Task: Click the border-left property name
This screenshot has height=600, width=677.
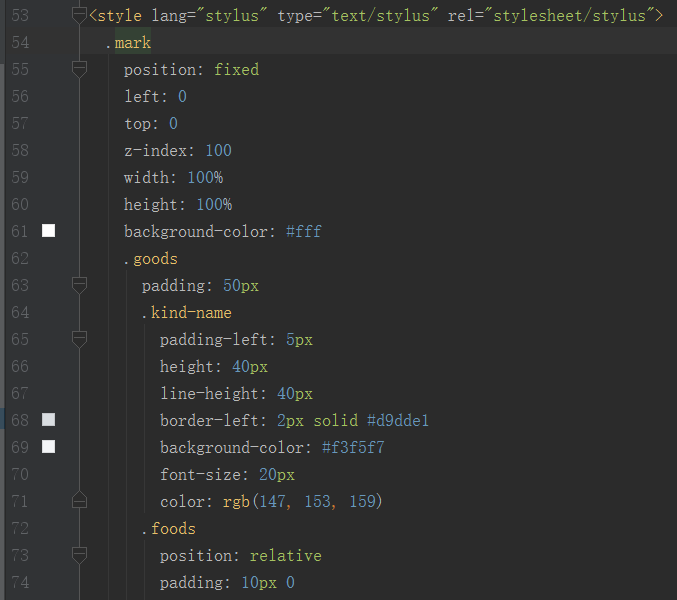Action: pos(209,420)
